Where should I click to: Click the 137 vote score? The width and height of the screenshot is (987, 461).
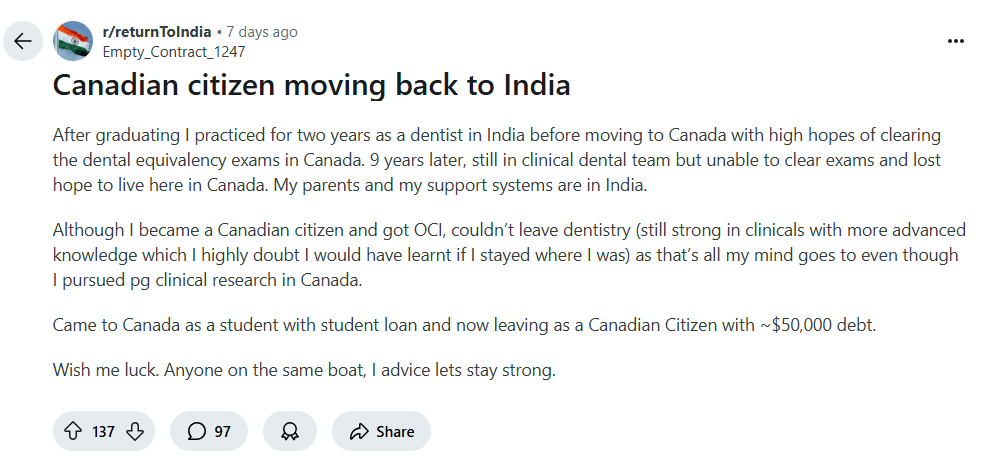(x=104, y=431)
